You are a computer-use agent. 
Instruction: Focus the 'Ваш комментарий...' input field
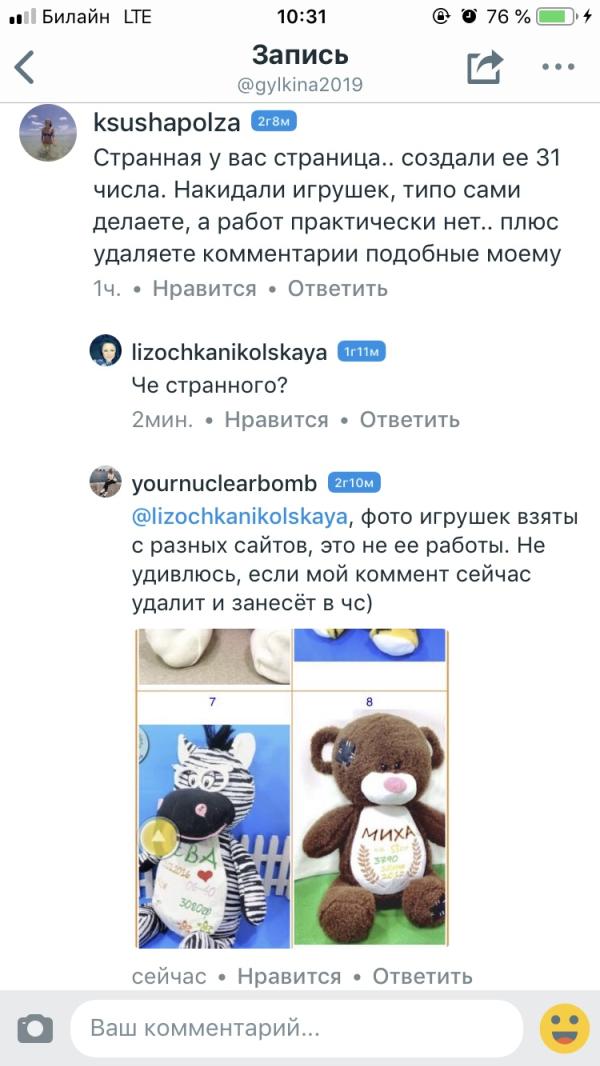[x=297, y=1027]
